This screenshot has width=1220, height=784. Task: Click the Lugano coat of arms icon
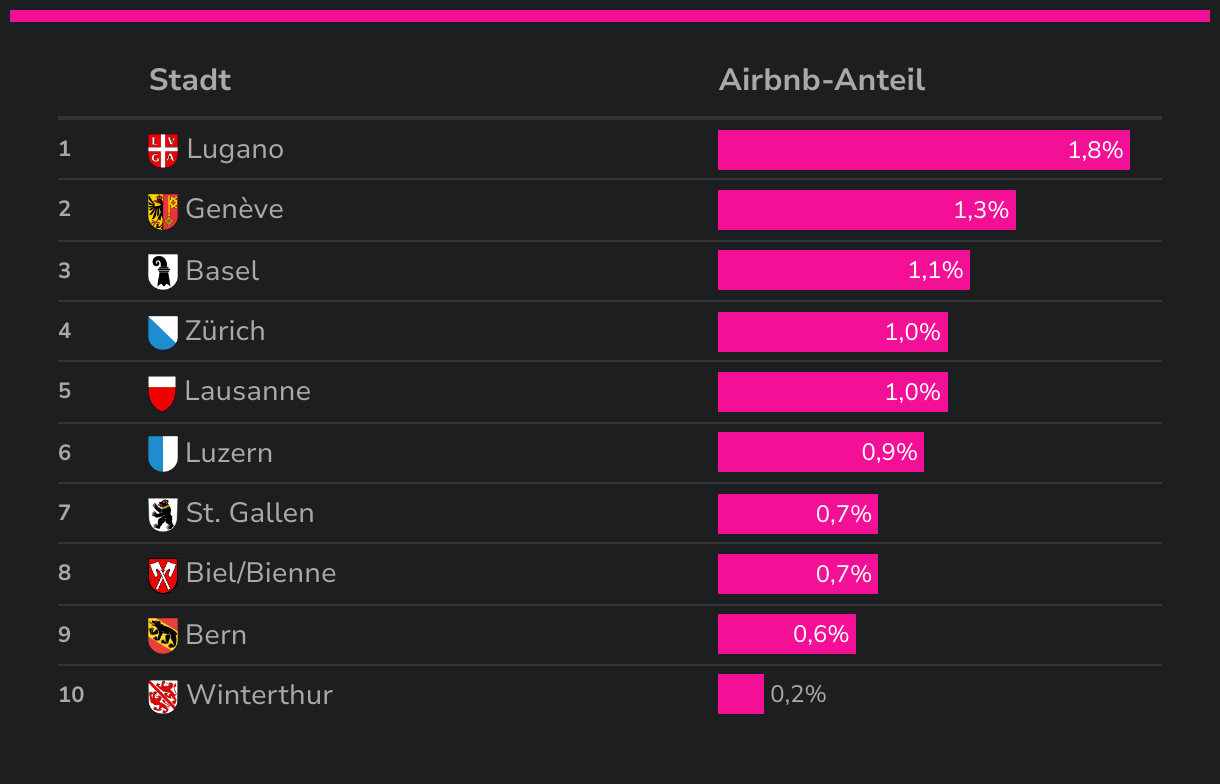click(163, 151)
